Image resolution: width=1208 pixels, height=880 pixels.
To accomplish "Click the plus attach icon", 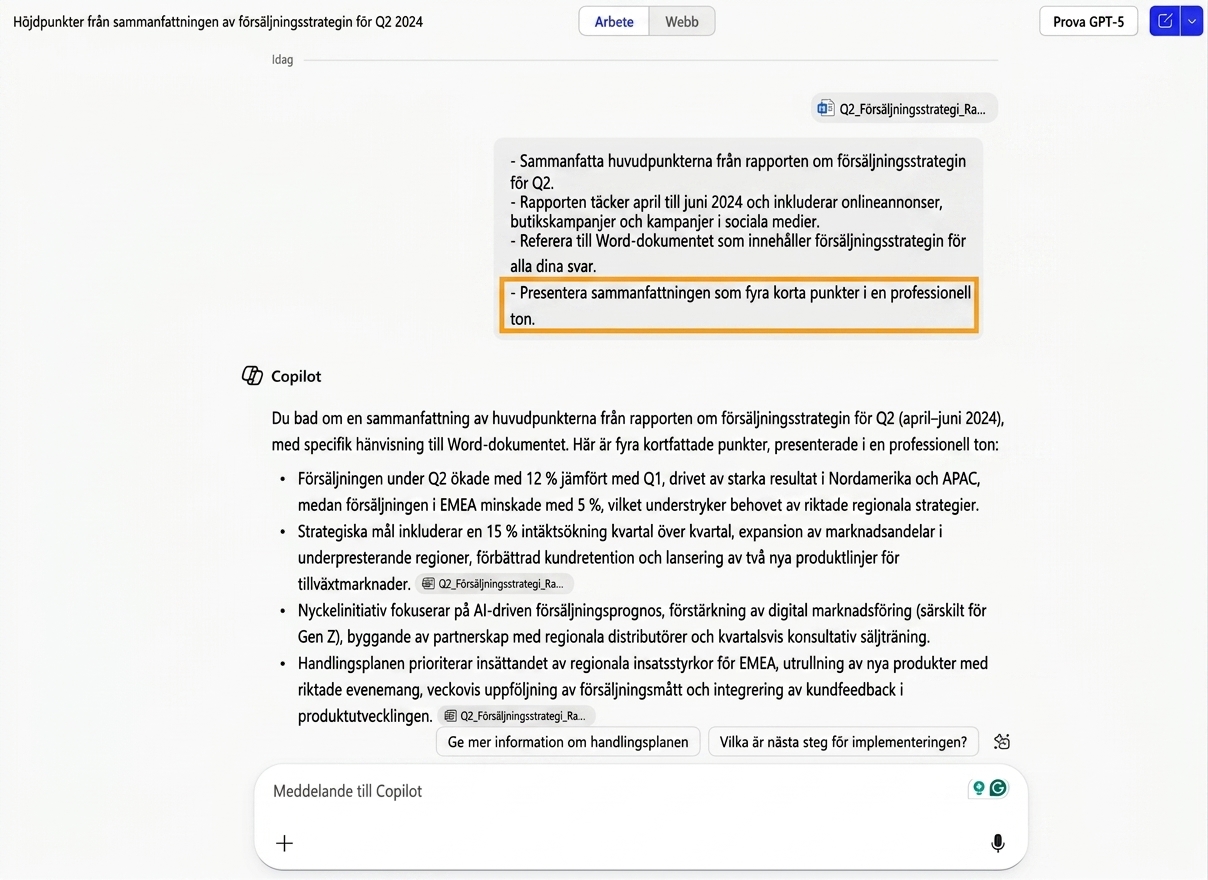I will pos(285,843).
